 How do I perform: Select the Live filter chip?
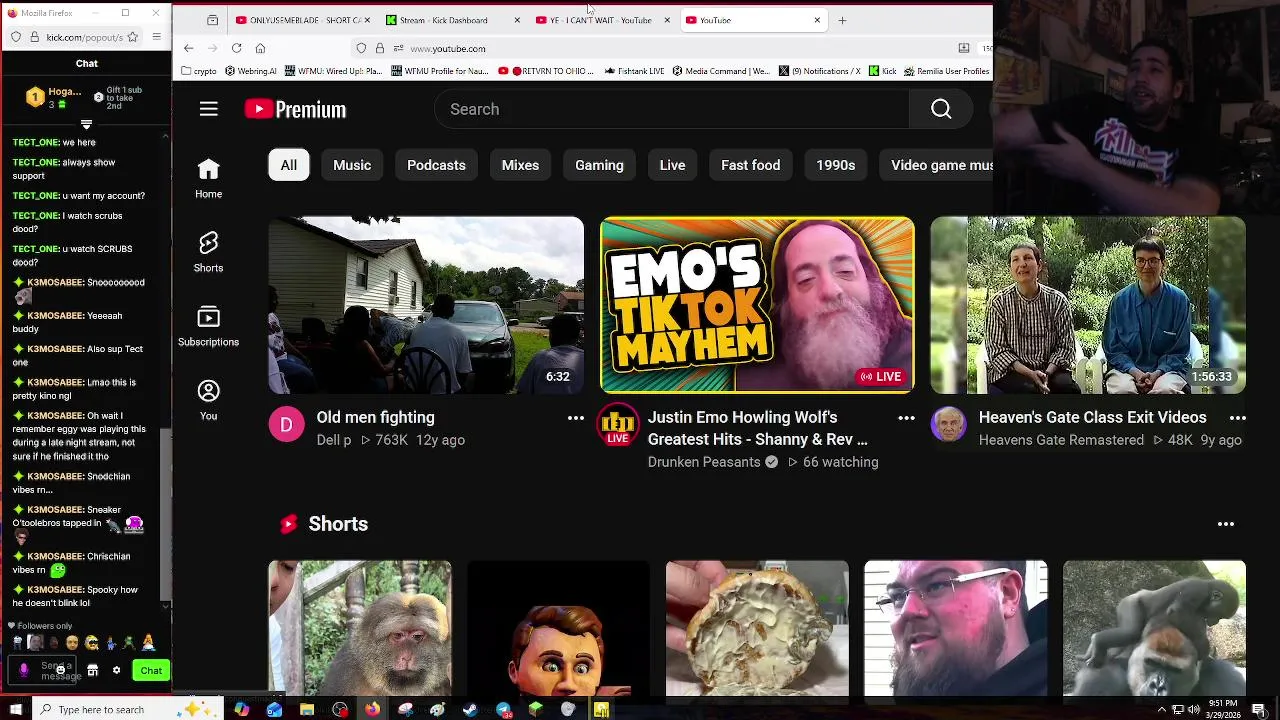[672, 165]
